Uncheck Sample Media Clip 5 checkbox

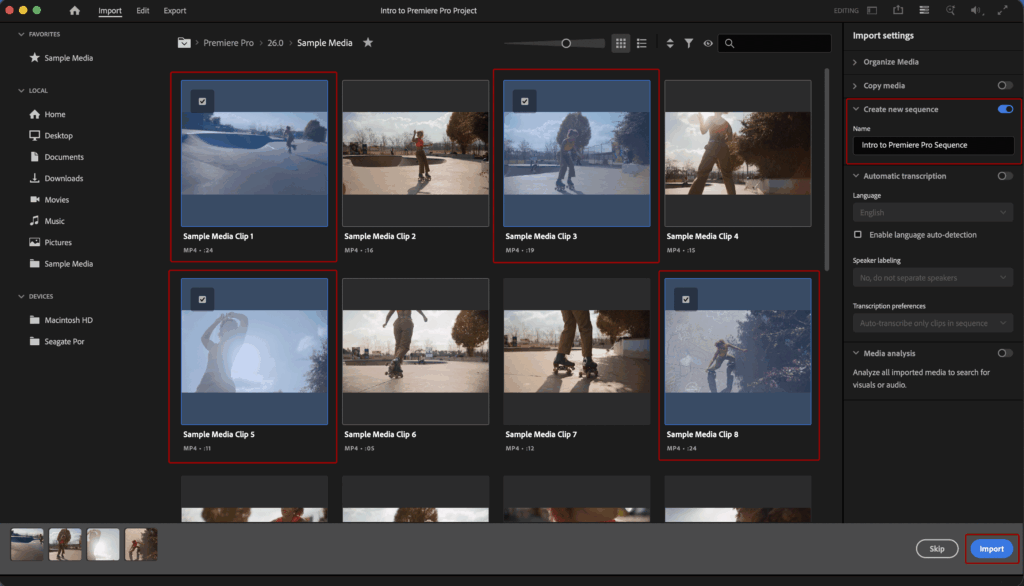coord(202,299)
